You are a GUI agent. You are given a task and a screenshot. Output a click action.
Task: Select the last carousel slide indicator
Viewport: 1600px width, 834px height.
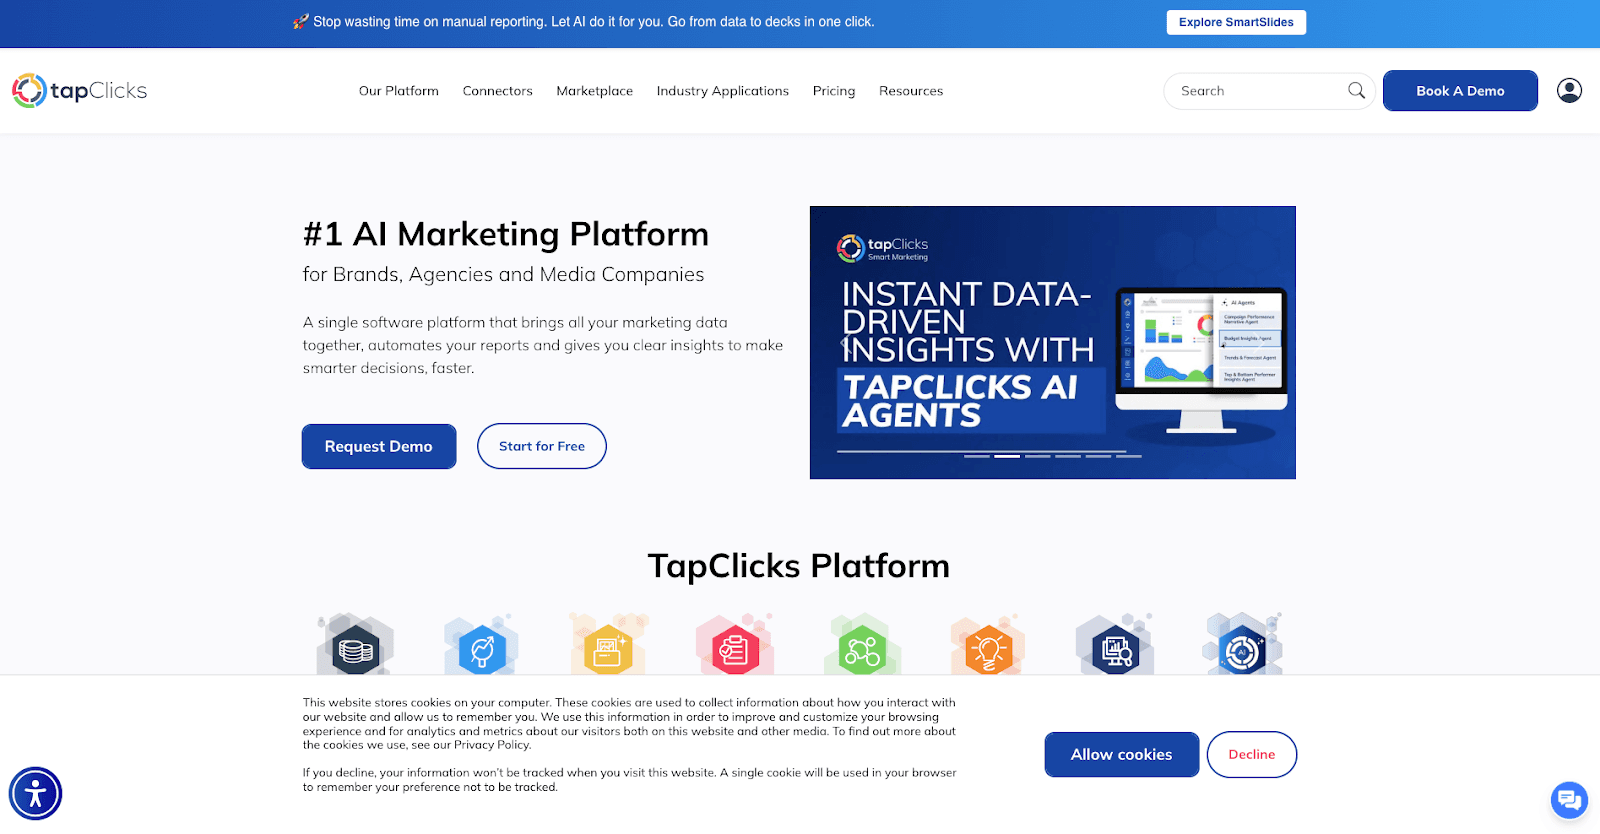point(1129,456)
